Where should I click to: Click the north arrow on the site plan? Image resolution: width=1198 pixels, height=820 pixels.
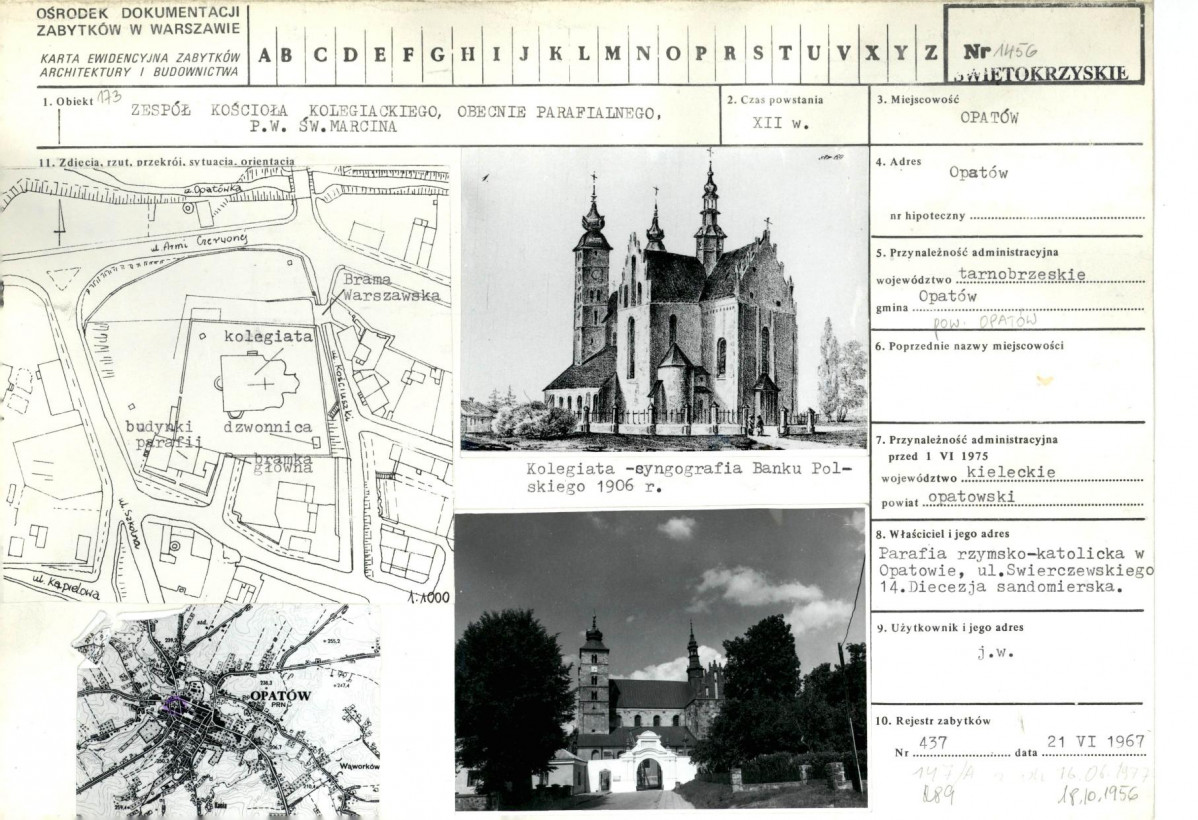tap(60, 221)
